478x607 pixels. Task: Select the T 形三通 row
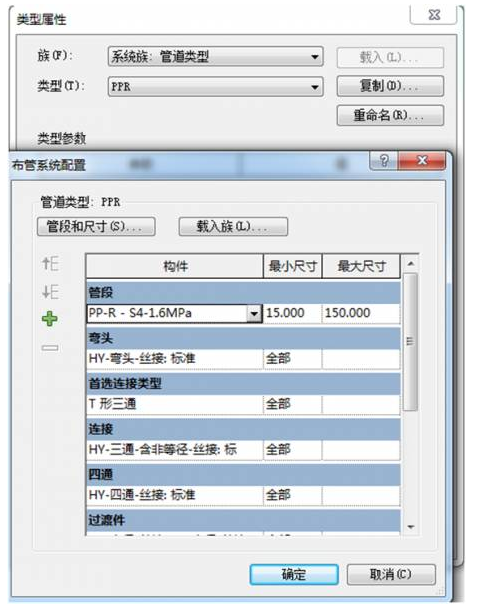pyautogui.click(x=175, y=405)
